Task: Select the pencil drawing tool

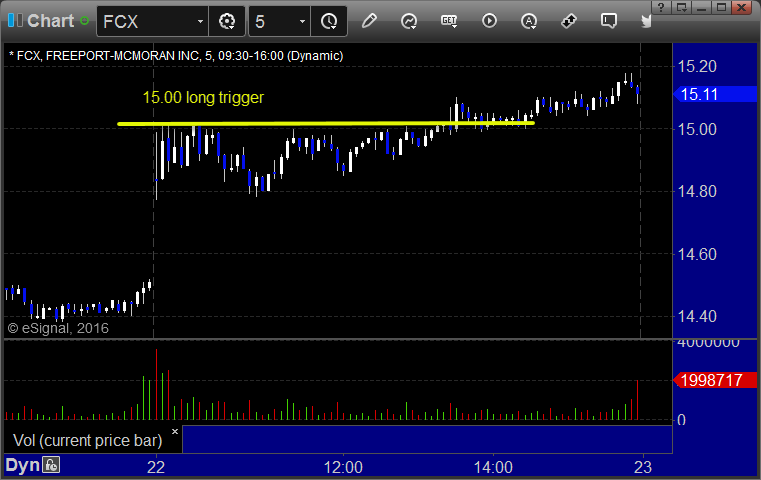Action: point(369,21)
